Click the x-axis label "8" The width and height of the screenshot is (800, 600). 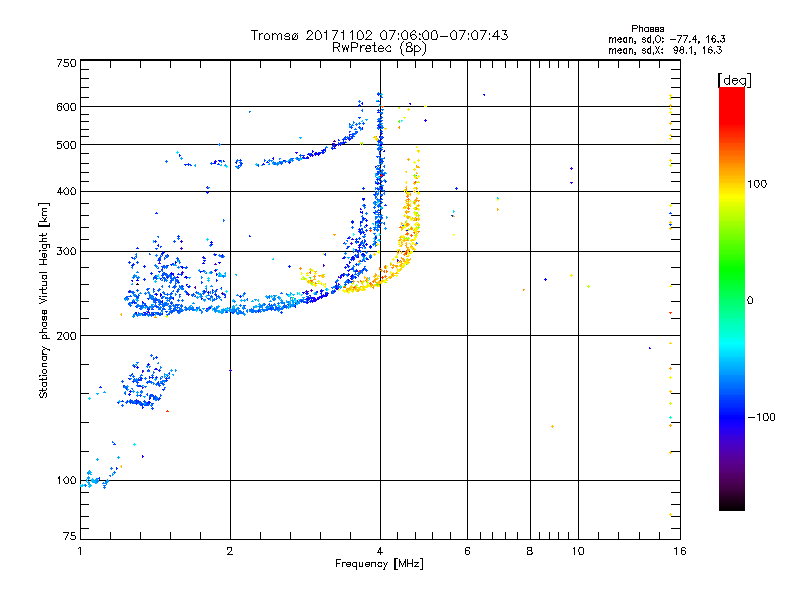click(530, 551)
